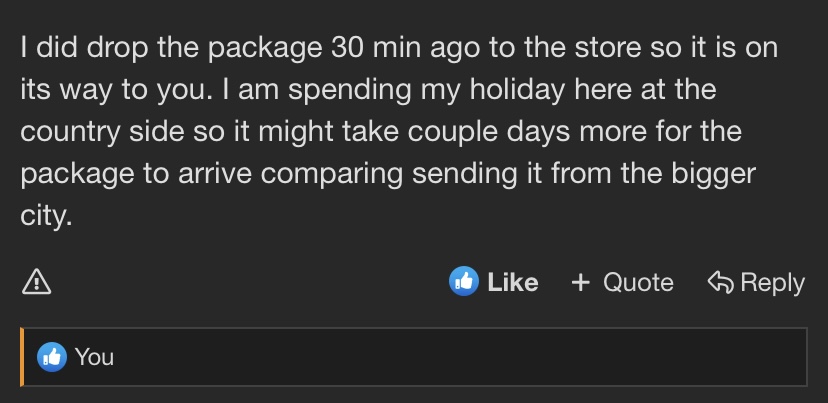Toggle Like on this message
The width and height of the screenshot is (828, 403).
(x=512, y=283)
